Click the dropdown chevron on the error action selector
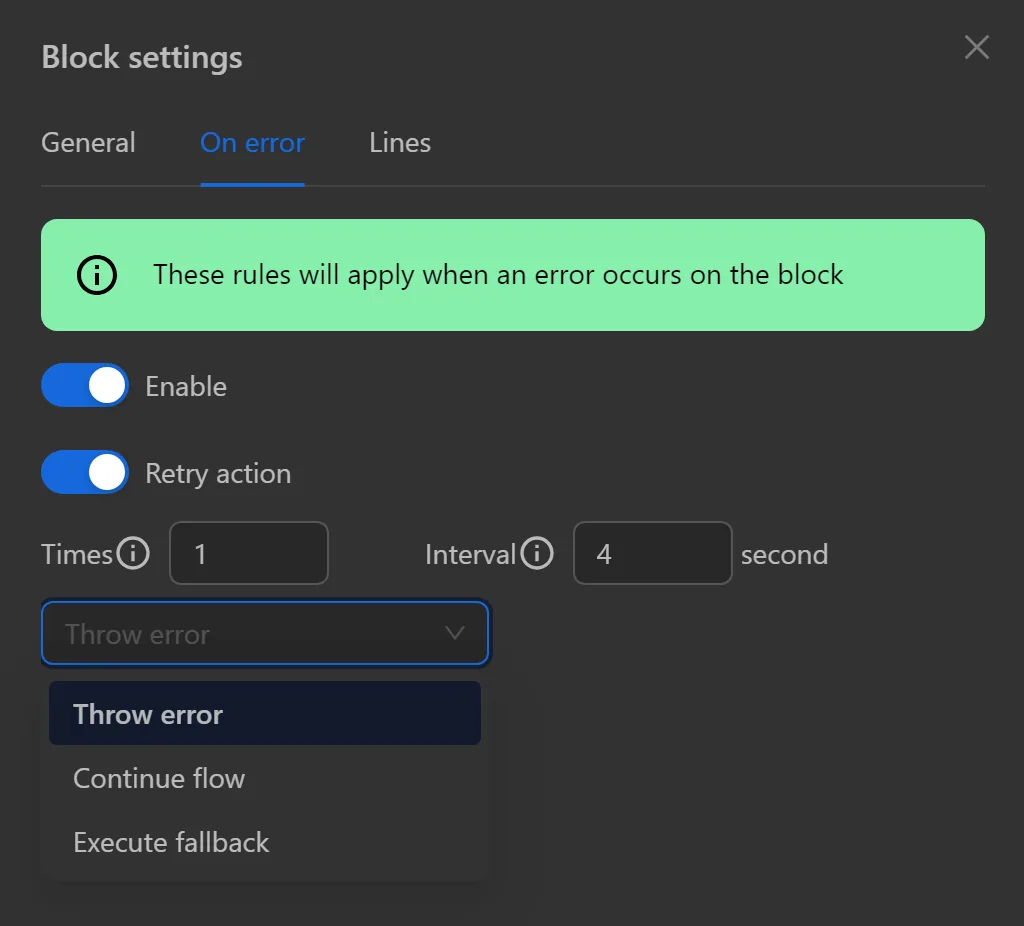This screenshot has width=1024, height=926. [456, 633]
